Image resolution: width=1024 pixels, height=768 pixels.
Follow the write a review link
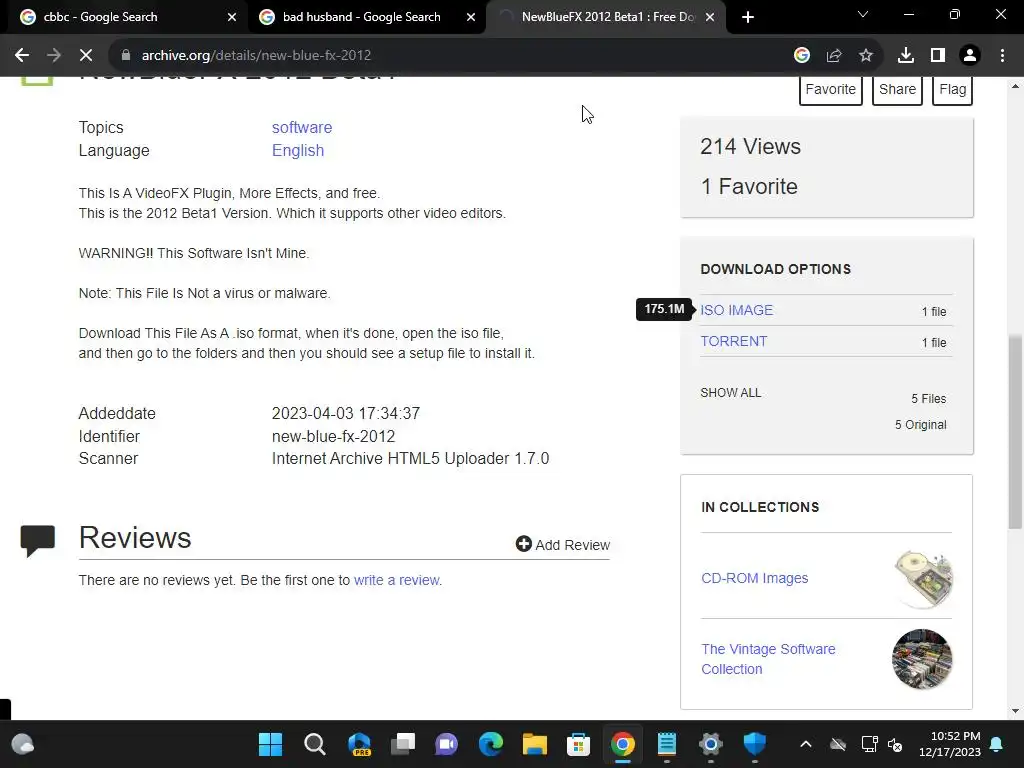[396, 580]
